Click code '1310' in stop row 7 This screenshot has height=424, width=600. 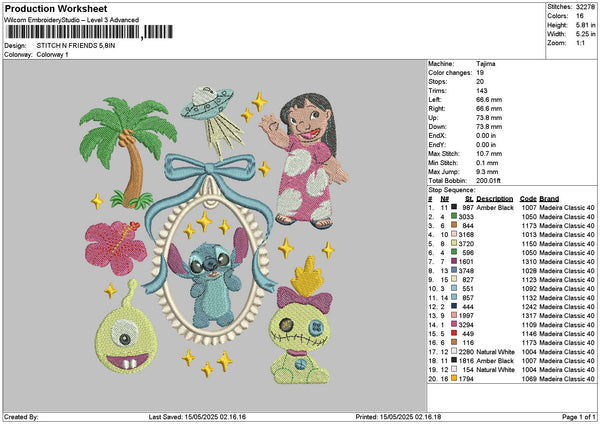click(529, 262)
